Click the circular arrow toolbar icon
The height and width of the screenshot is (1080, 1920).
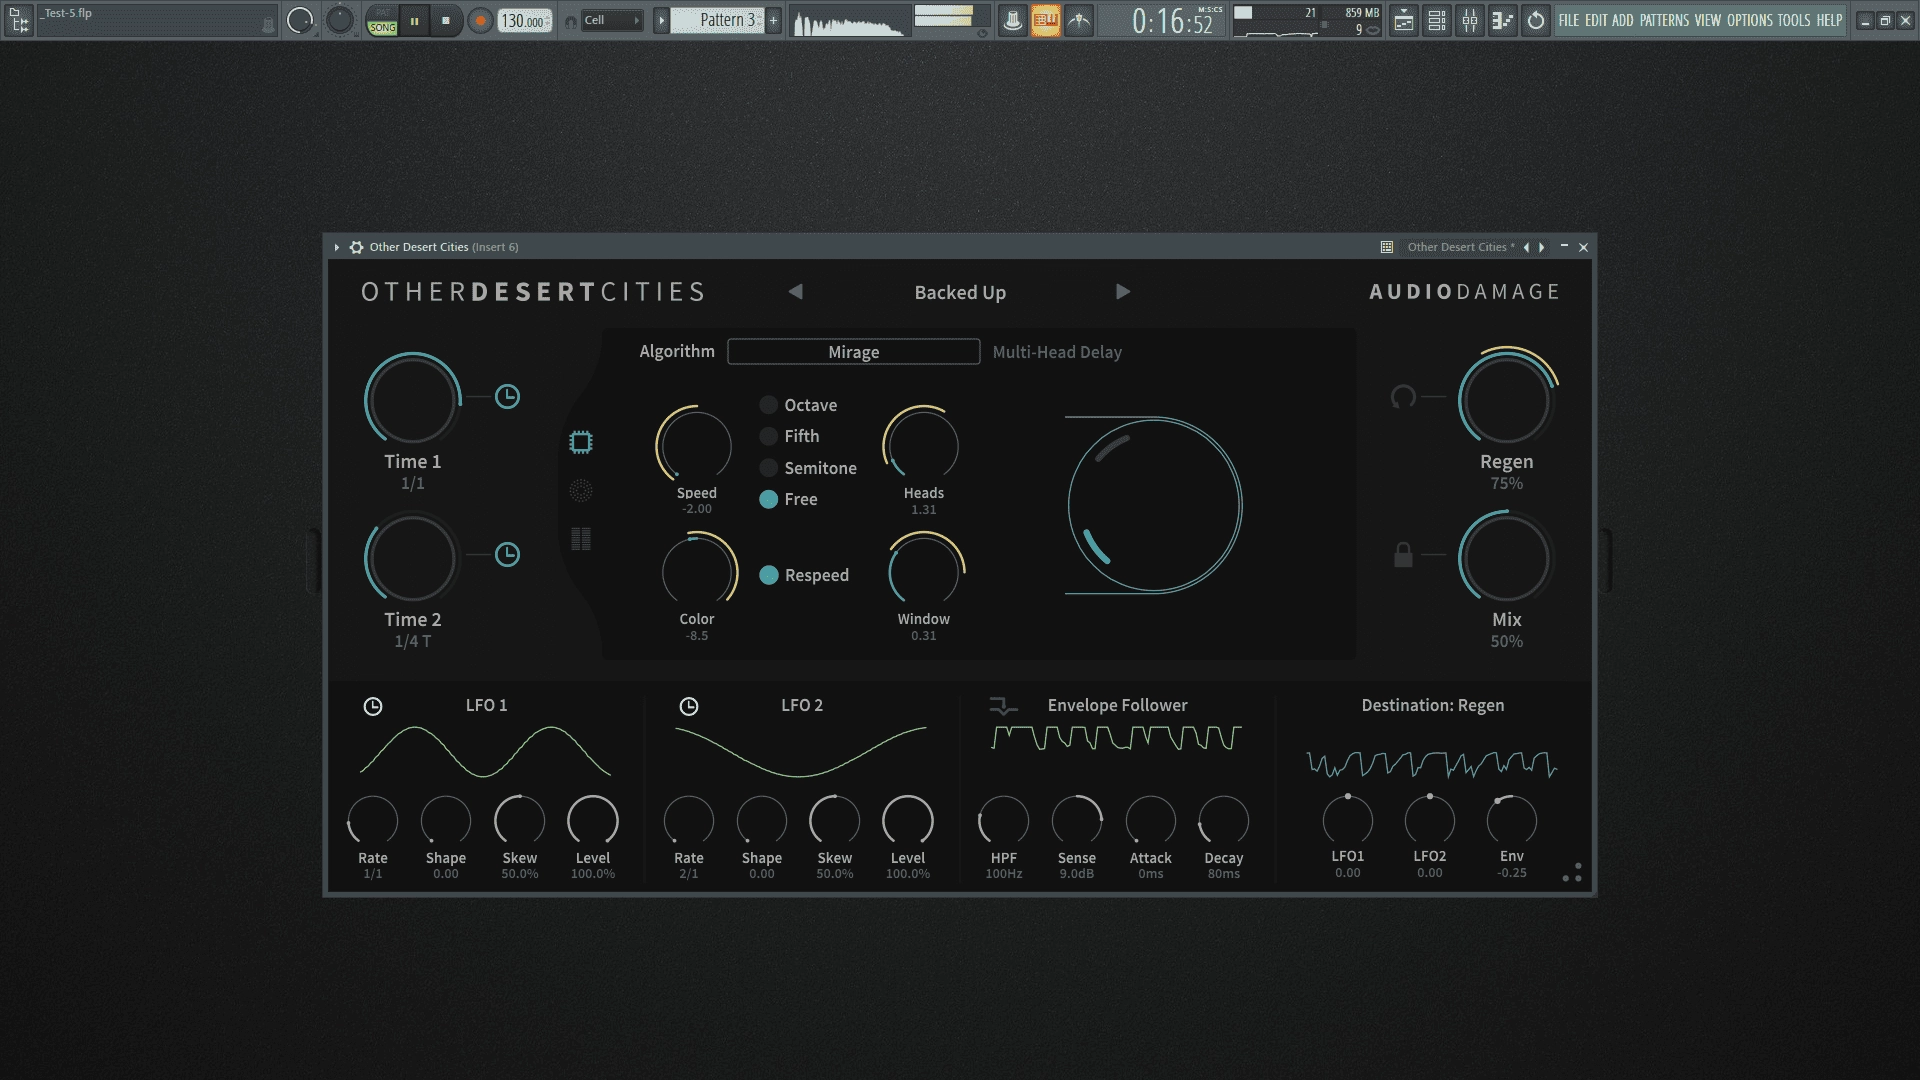click(1536, 20)
